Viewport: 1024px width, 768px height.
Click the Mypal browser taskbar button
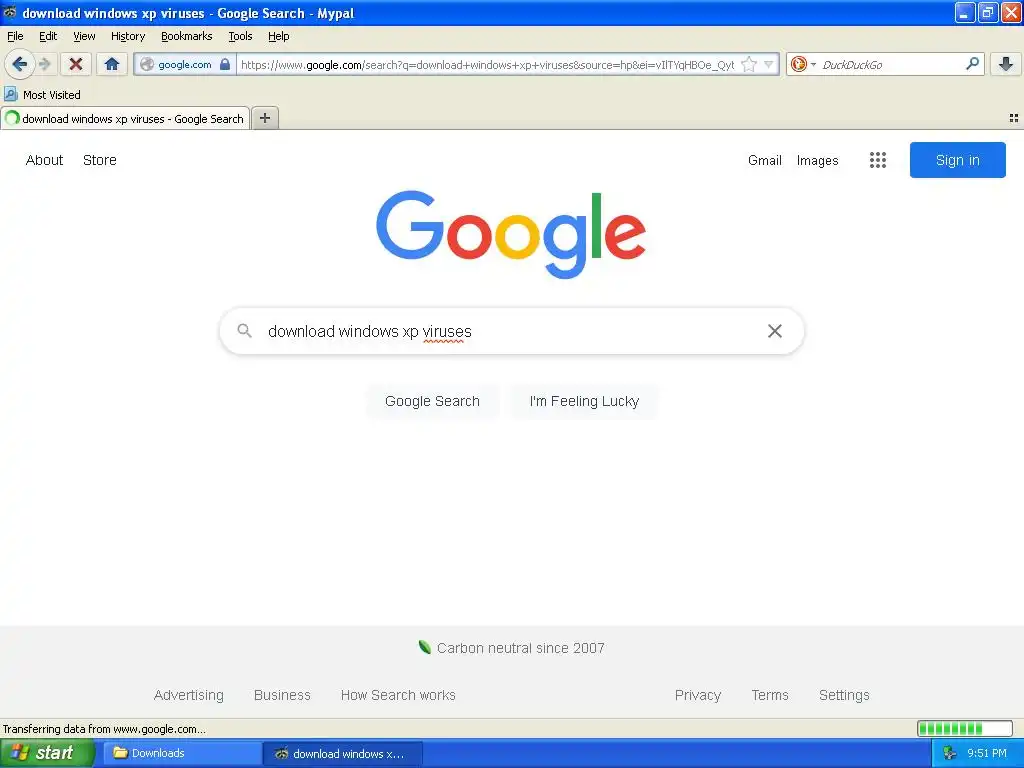[344, 753]
